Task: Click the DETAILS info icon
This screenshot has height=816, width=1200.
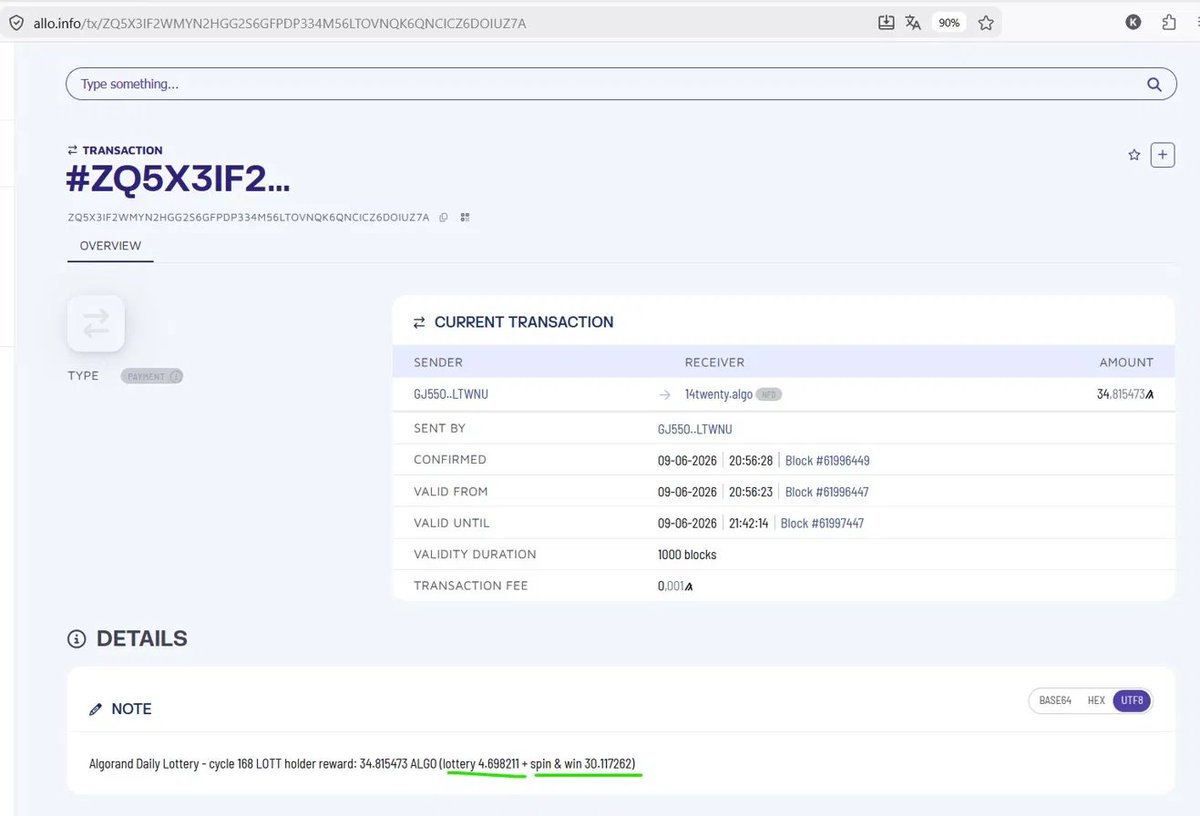Action: tap(76, 639)
